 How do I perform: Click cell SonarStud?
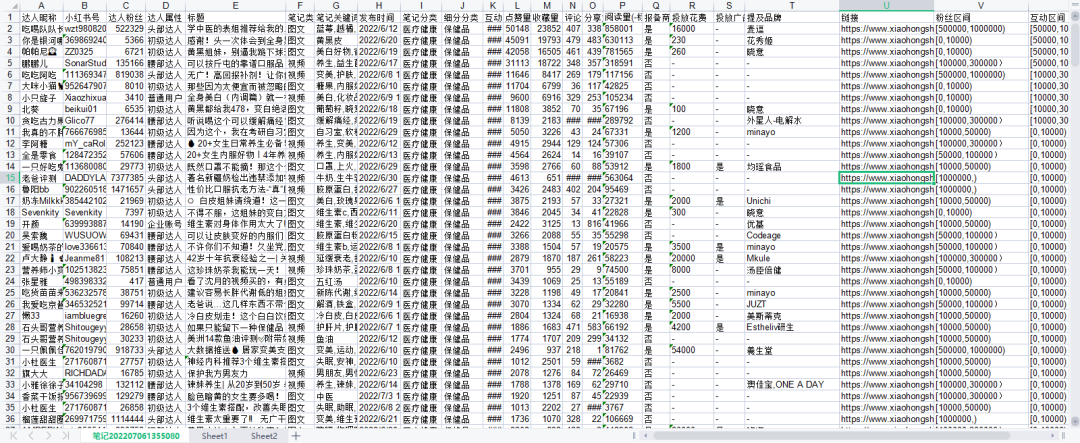point(85,63)
